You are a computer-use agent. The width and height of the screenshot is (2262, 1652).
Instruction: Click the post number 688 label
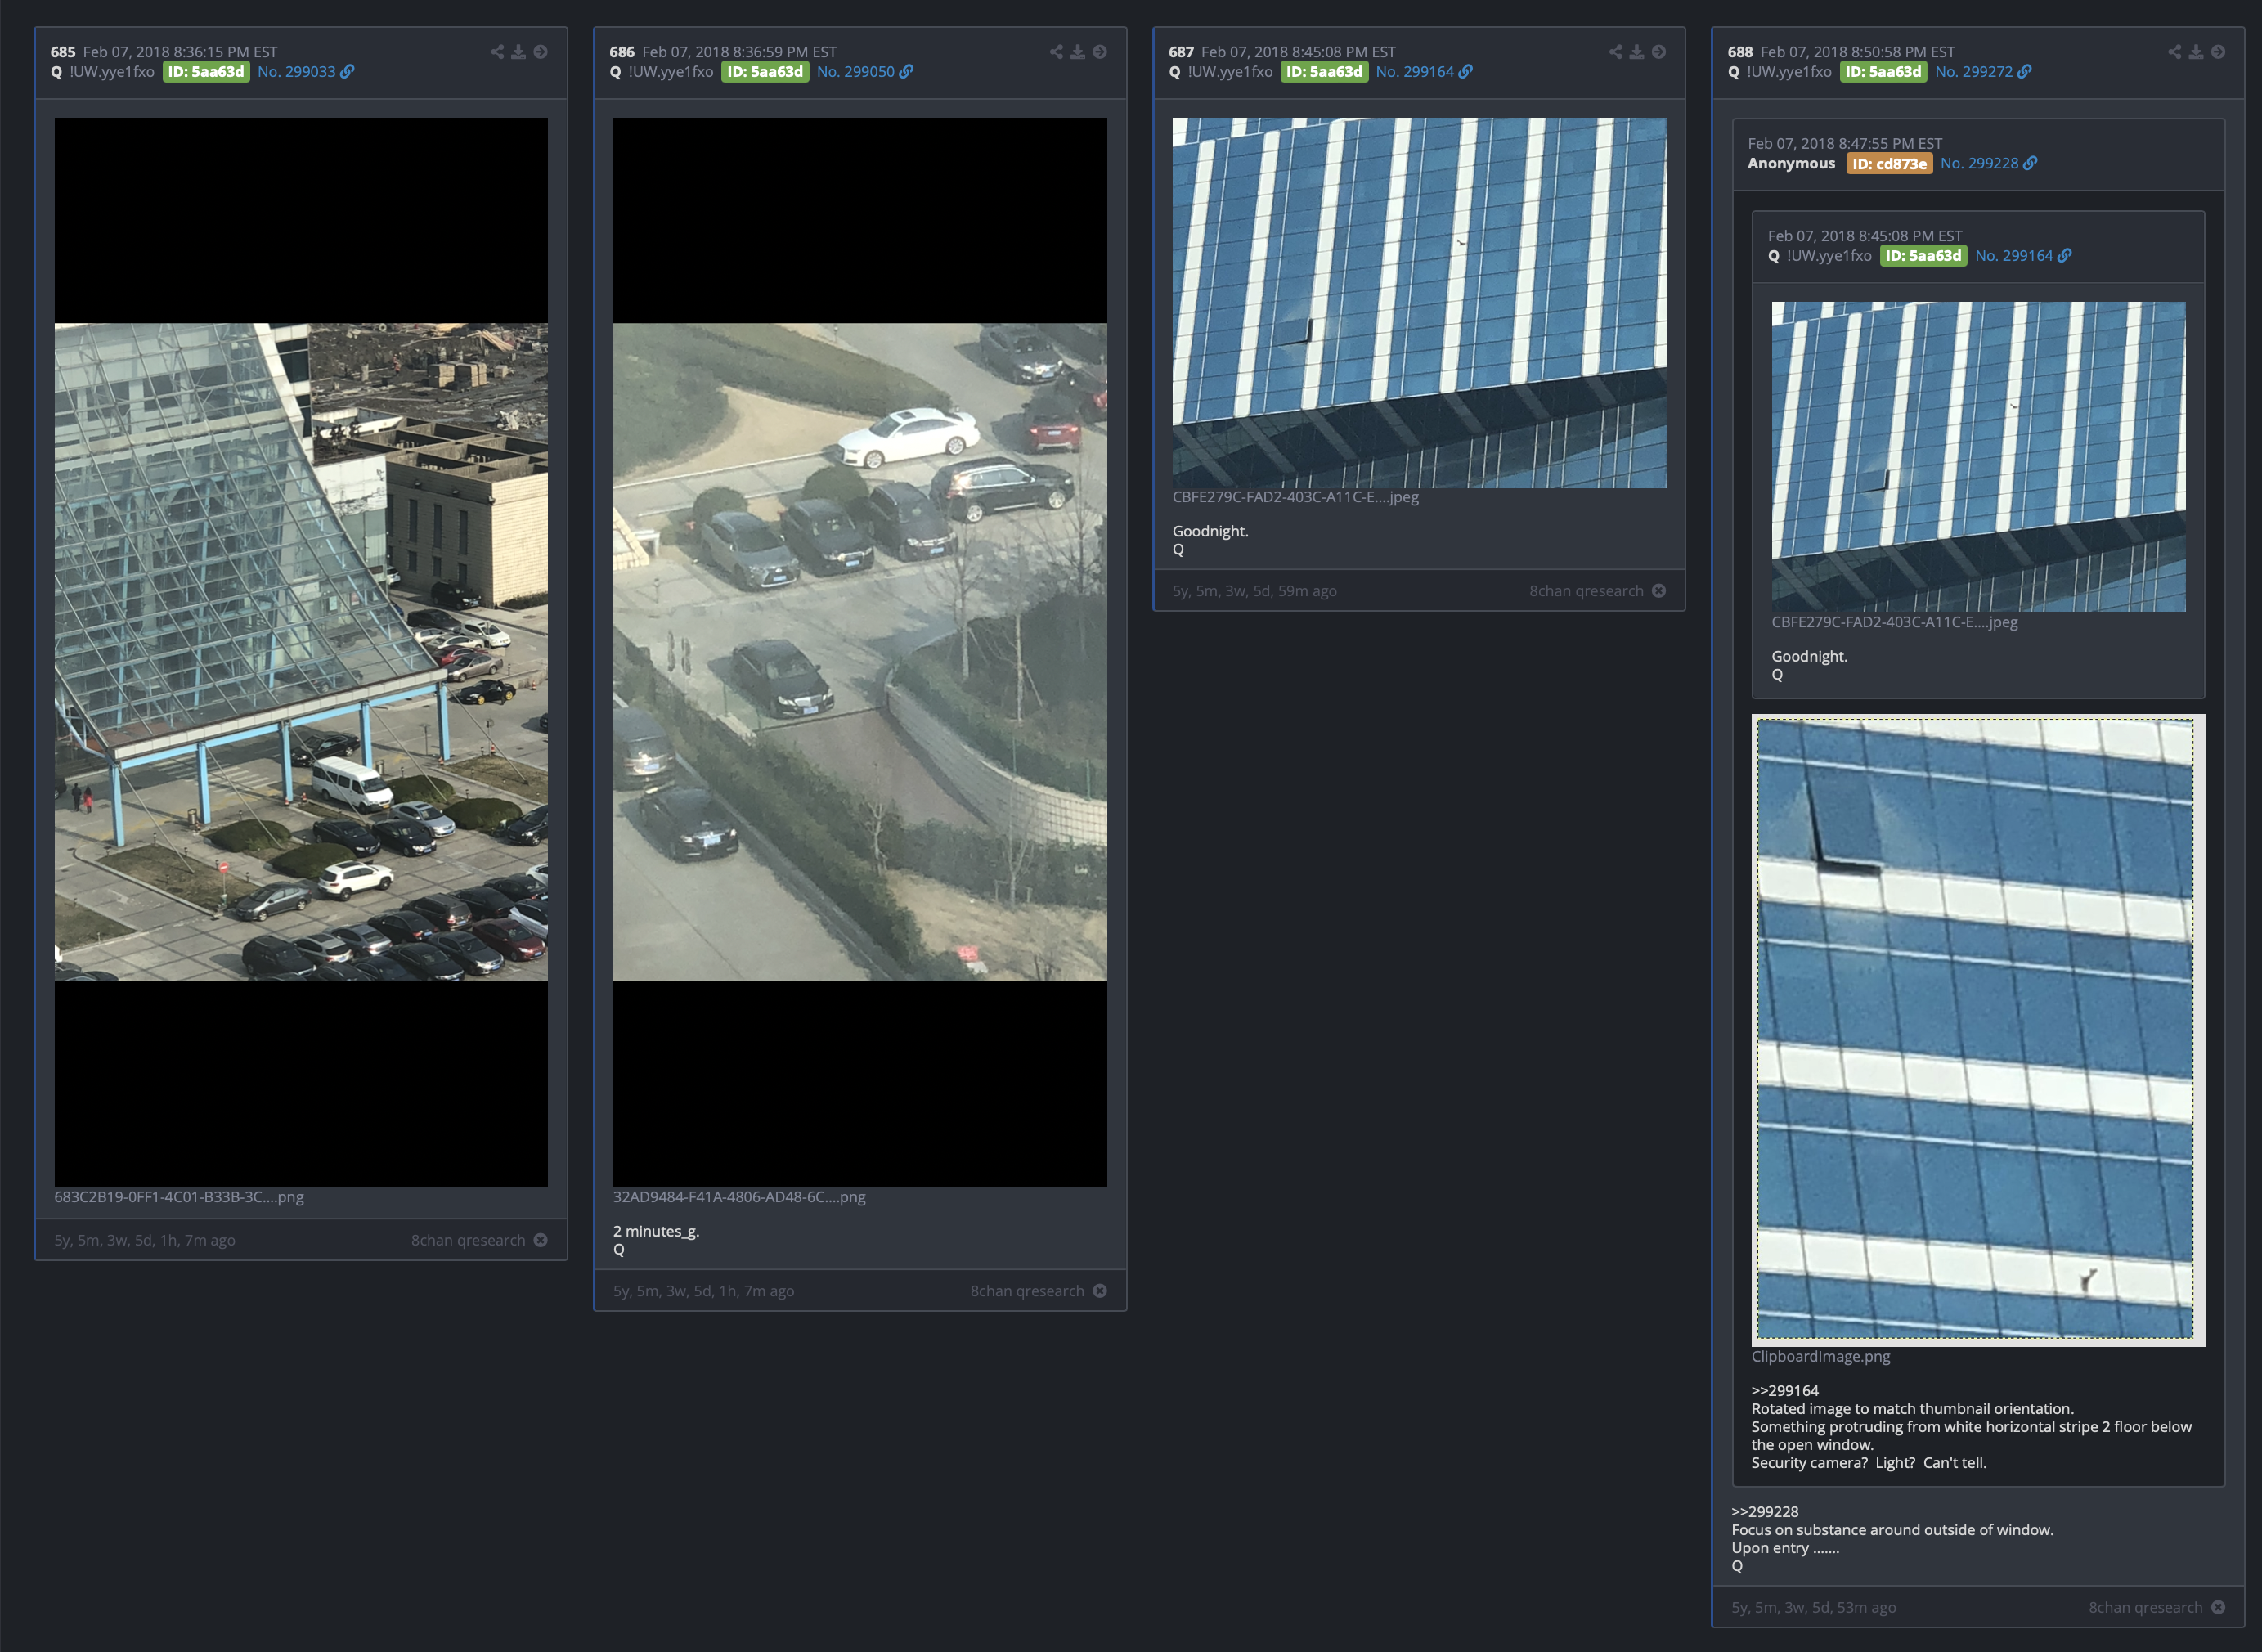pyautogui.click(x=1740, y=52)
